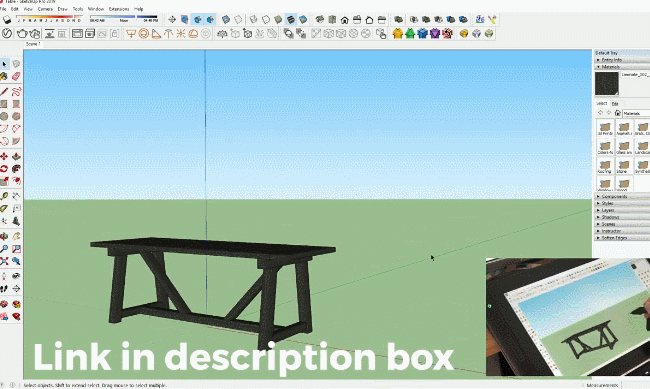The width and height of the screenshot is (650, 389).
Task: Click the yellow shirt extension icon
Action: click(398, 34)
